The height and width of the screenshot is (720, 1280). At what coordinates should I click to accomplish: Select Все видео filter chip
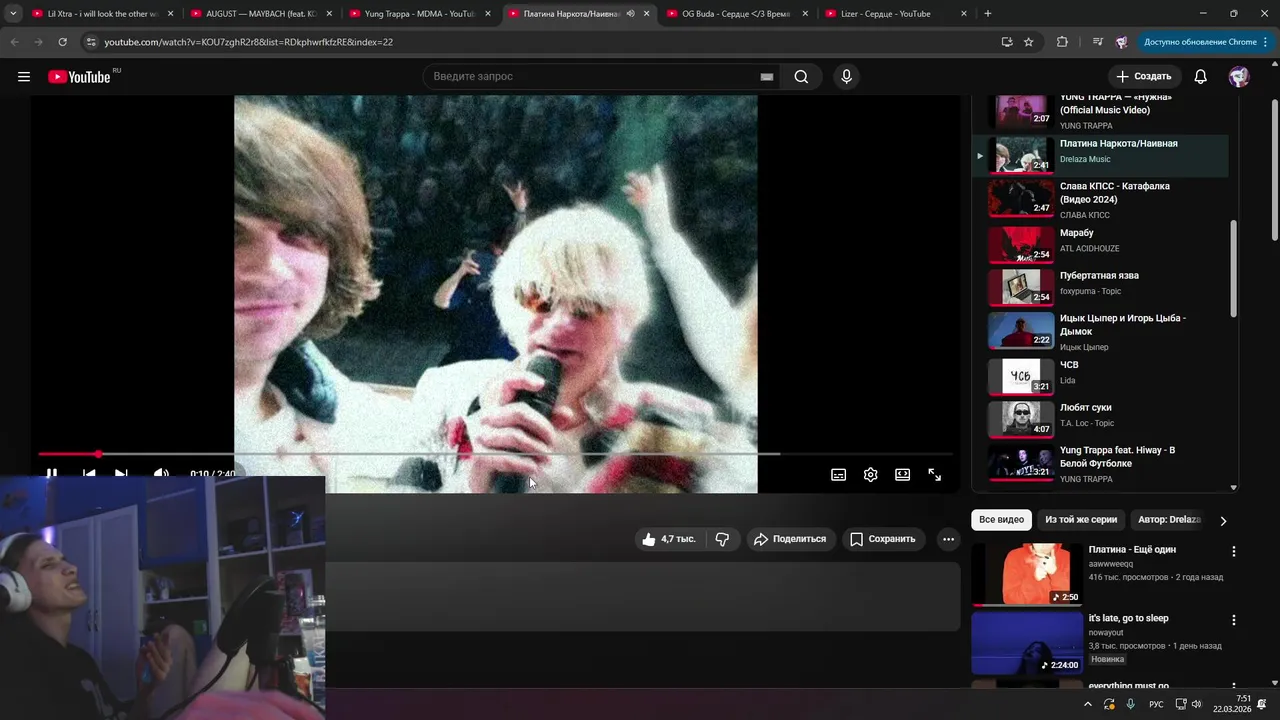click(x=1001, y=520)
